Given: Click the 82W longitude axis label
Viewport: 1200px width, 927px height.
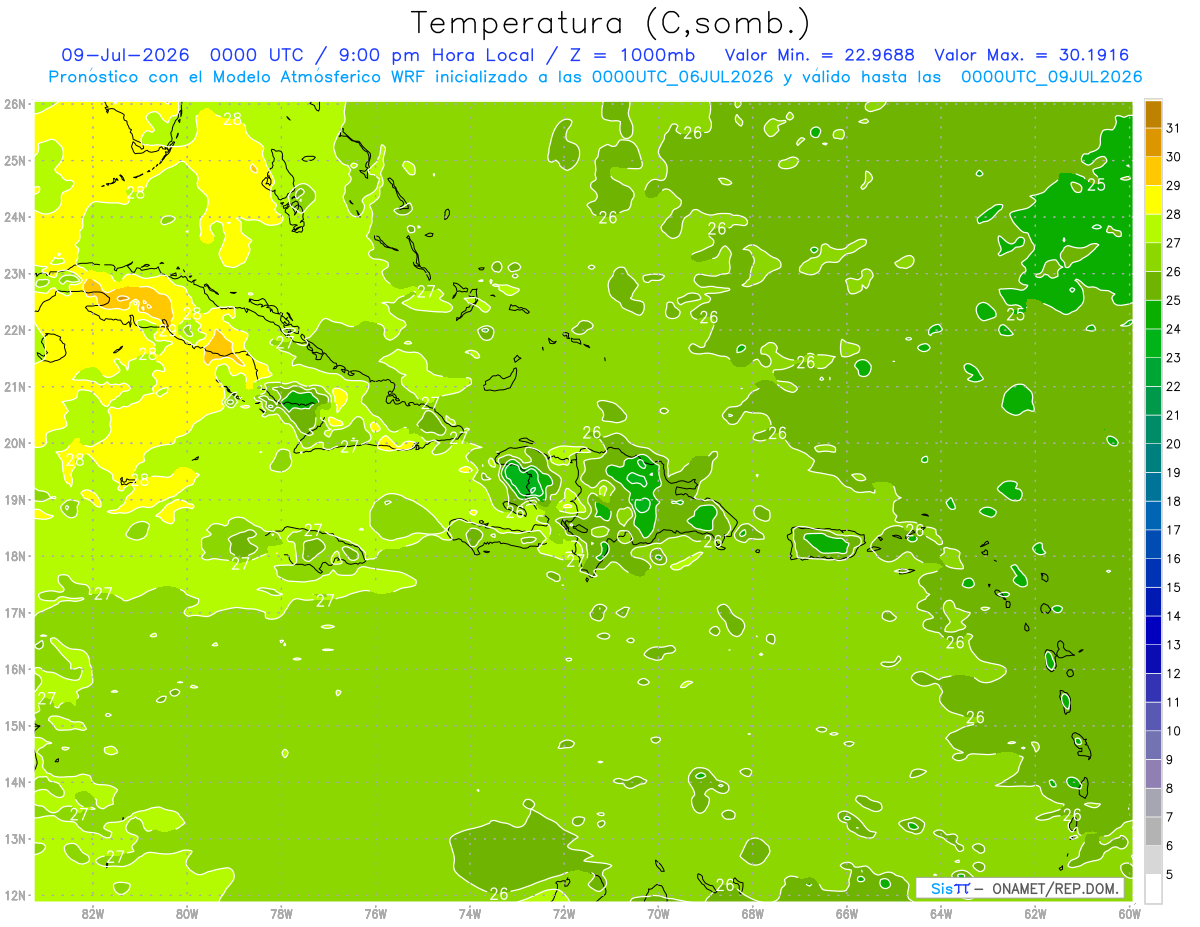Looking at the screenshot, I should (93, 913).
